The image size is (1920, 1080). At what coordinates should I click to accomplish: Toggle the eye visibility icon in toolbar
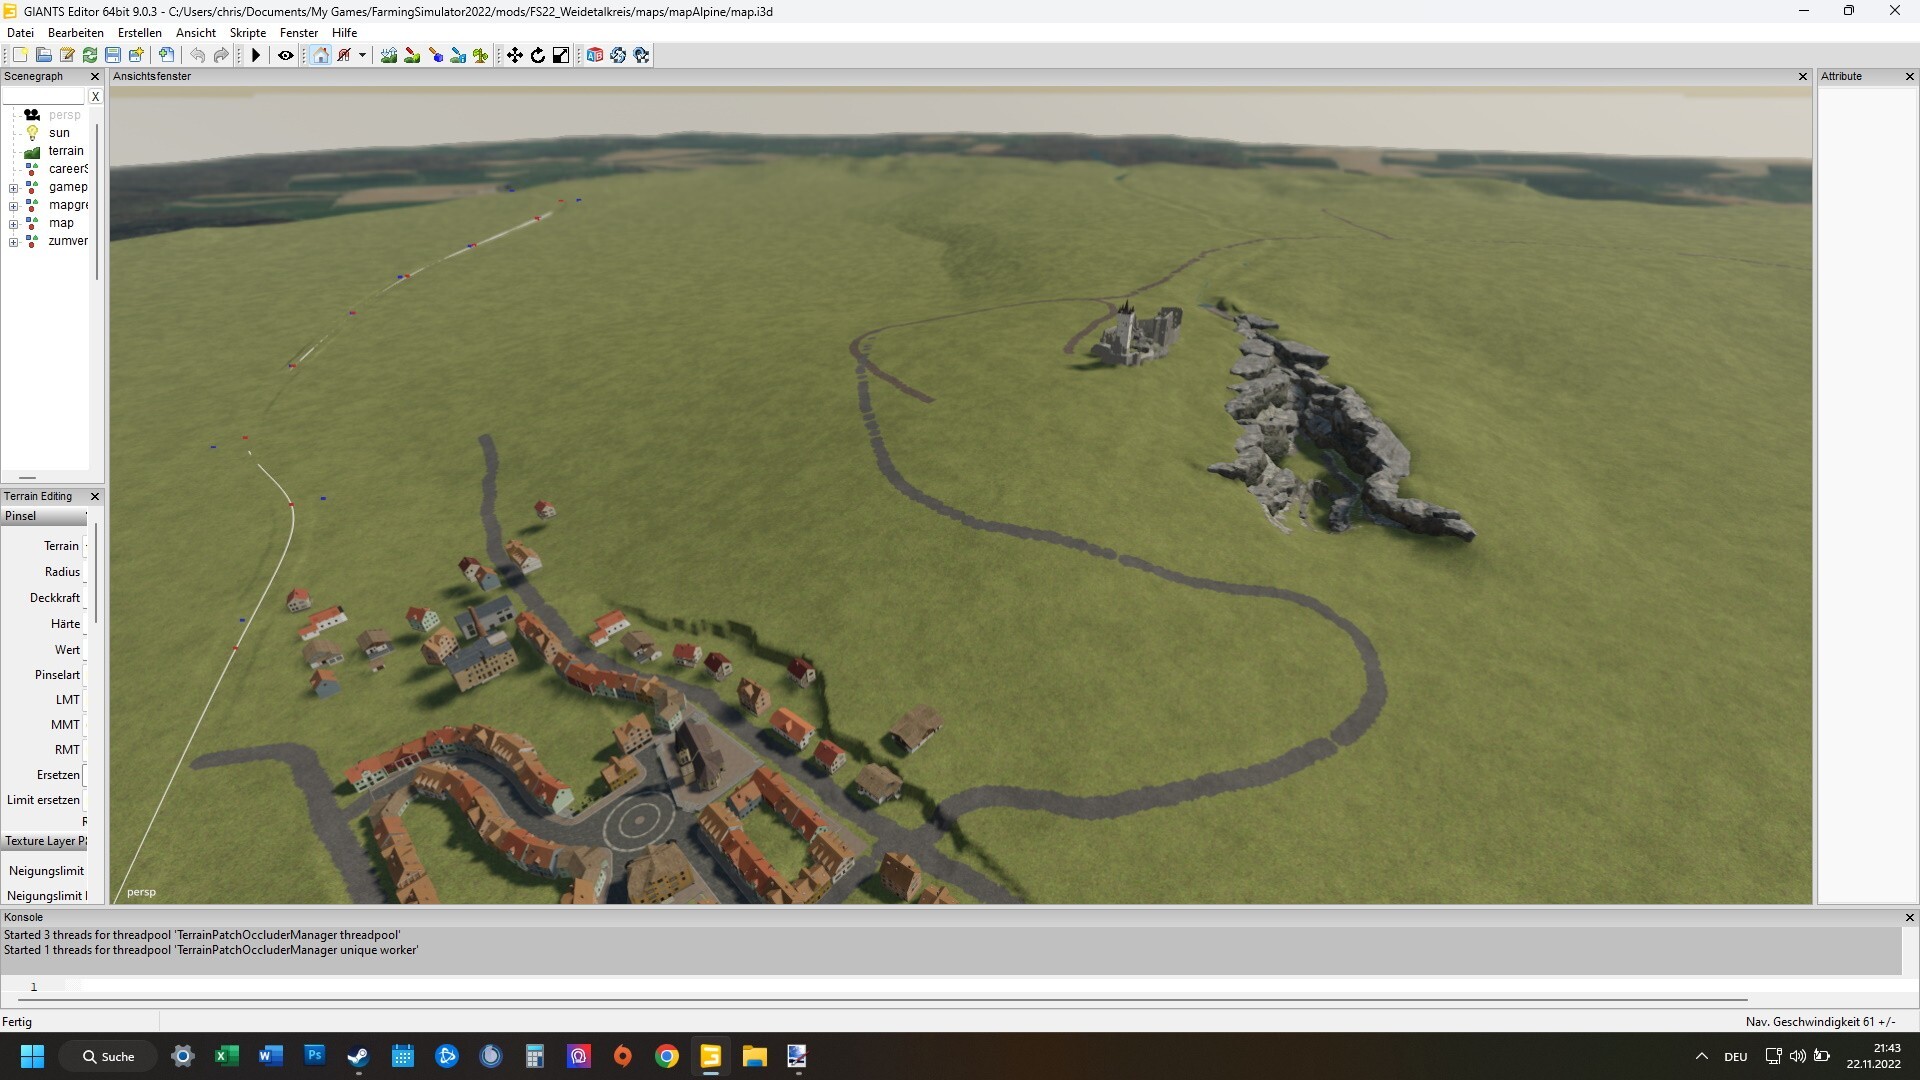(x=286, y=55)
